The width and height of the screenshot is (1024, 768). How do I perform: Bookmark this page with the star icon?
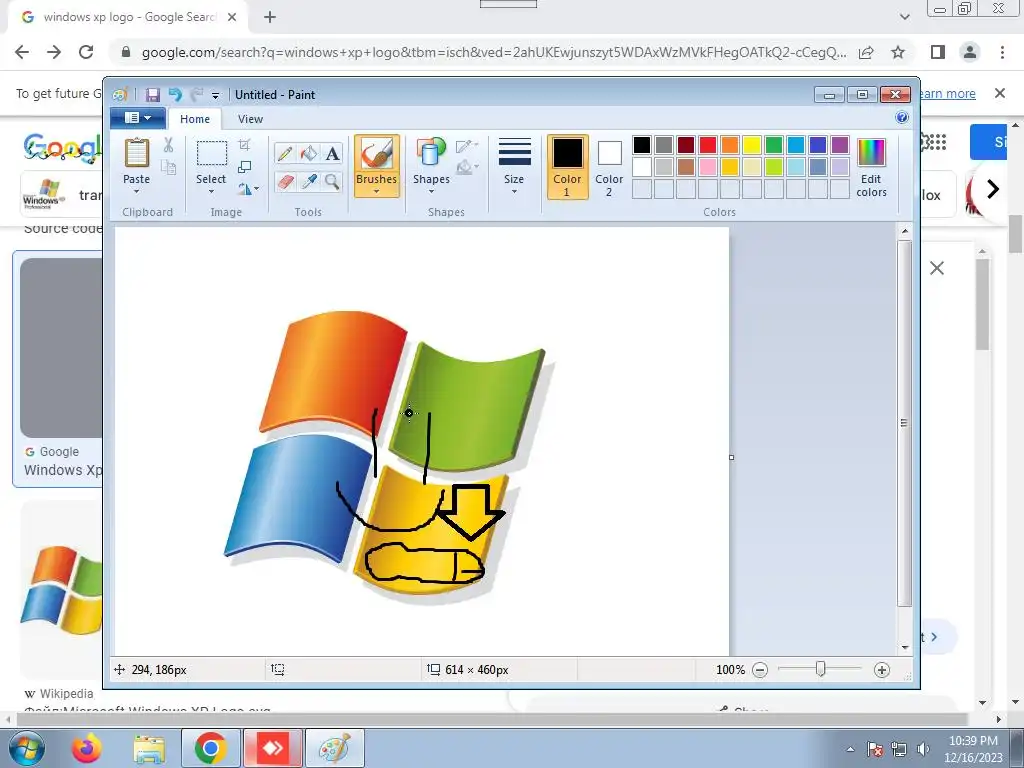898,52
